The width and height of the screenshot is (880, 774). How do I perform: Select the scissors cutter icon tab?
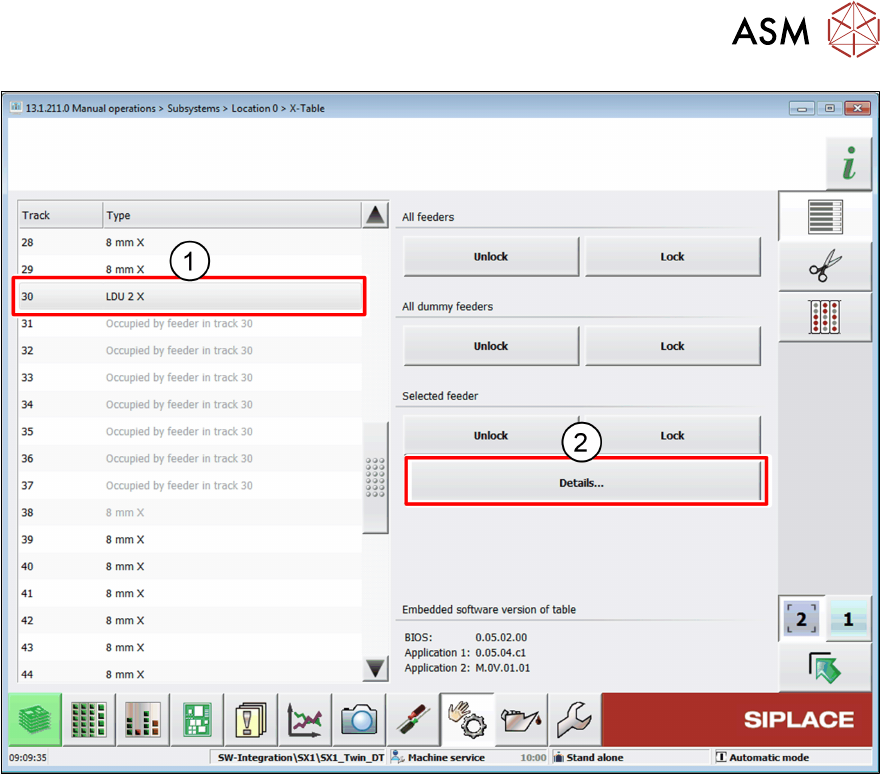pos(824,267)
